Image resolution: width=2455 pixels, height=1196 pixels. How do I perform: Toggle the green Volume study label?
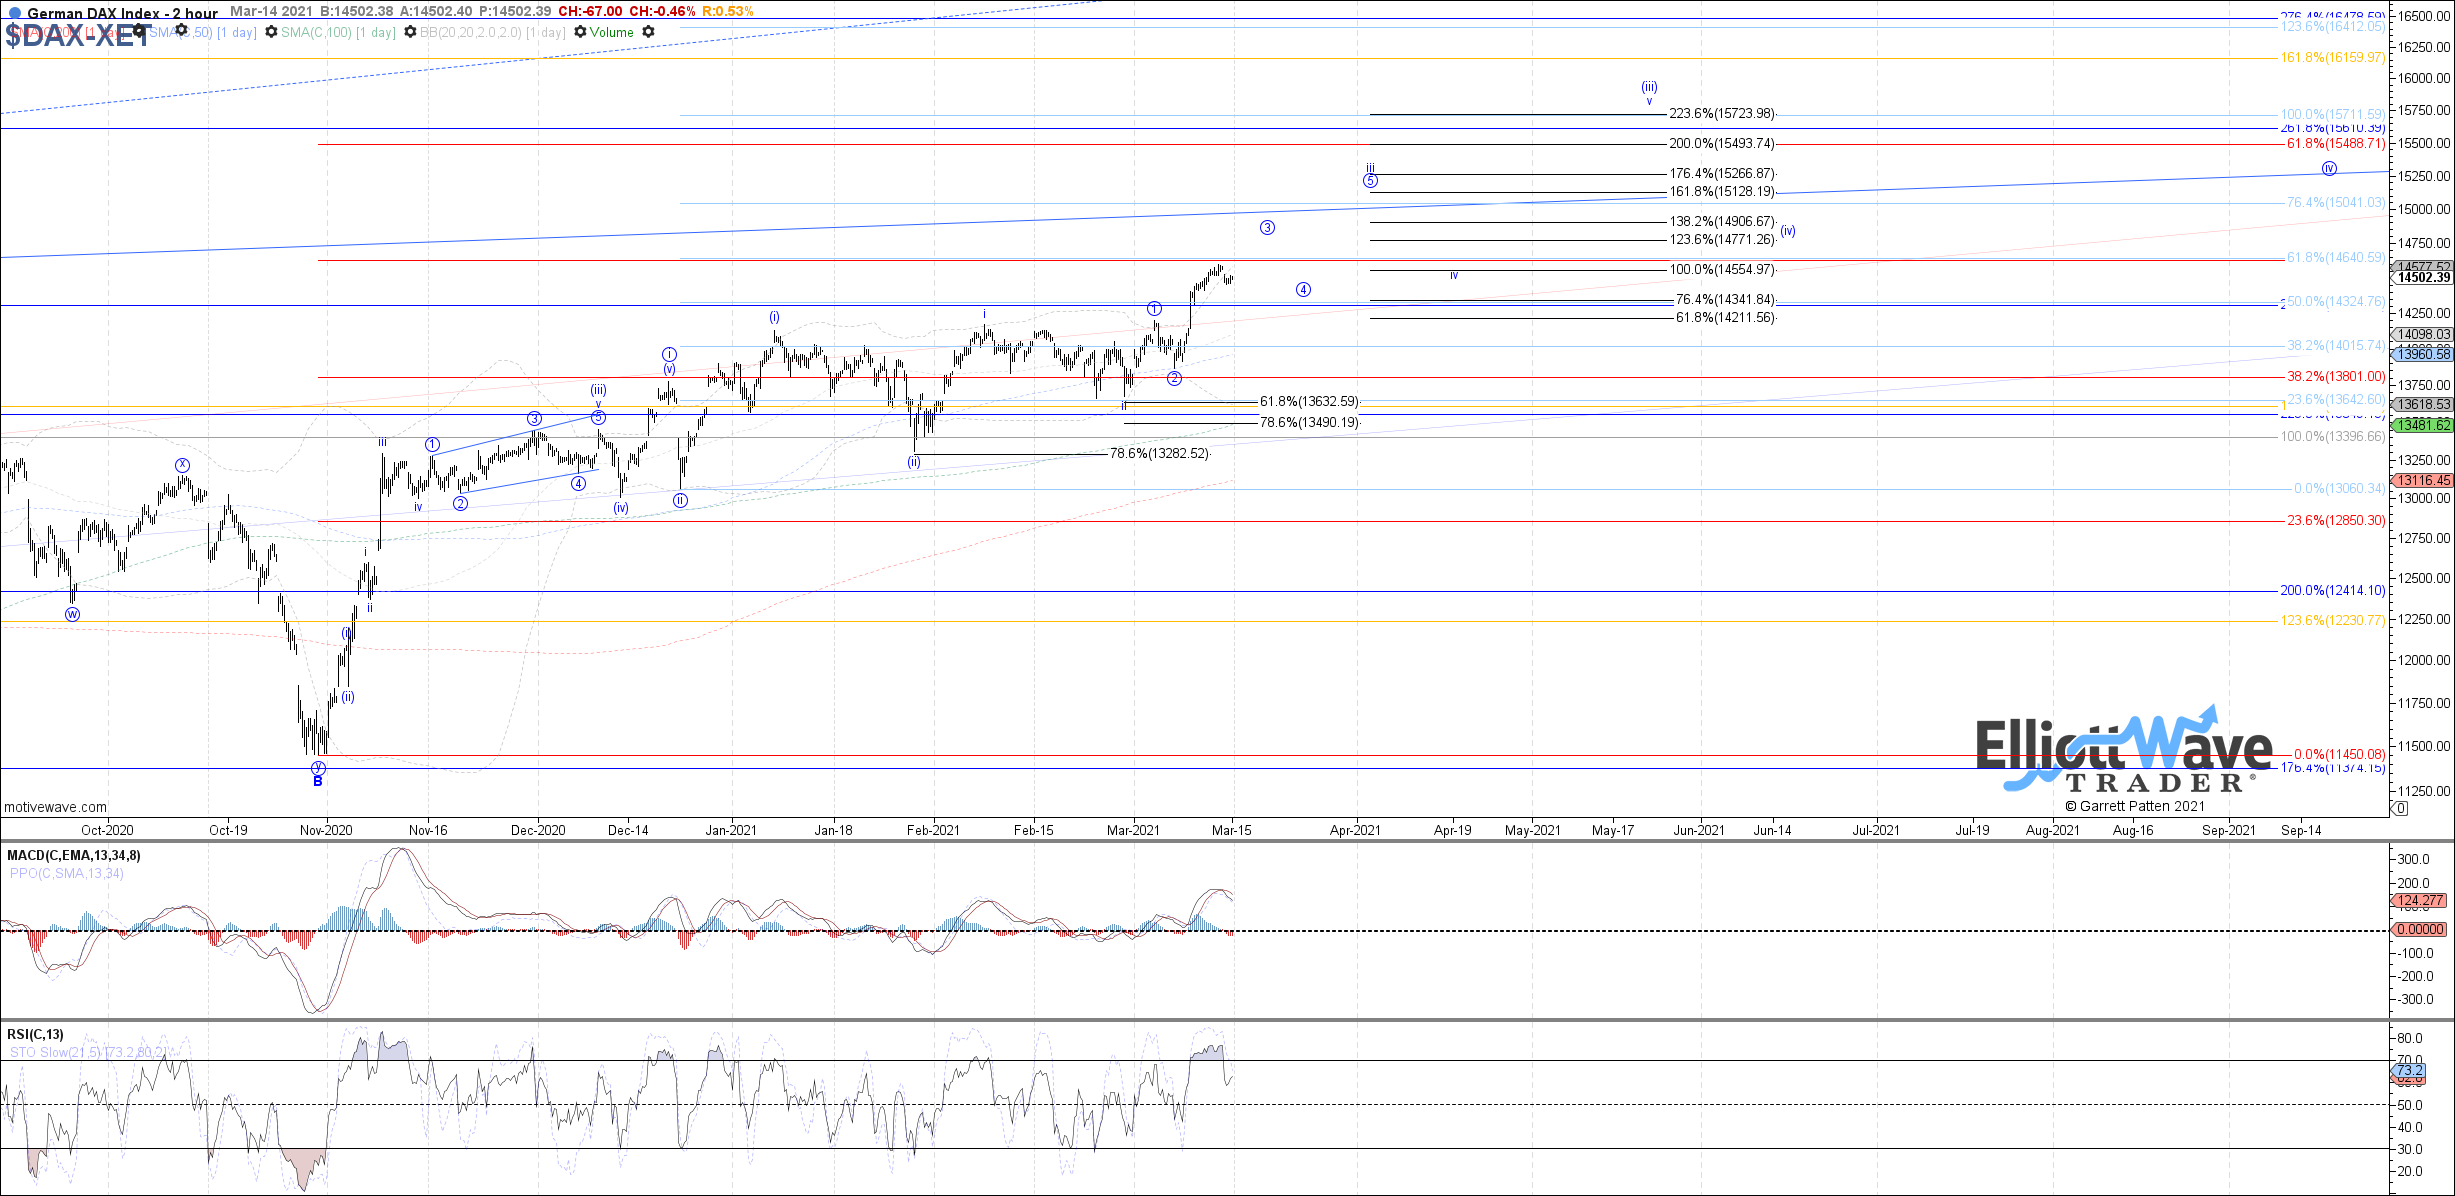(611, 33)
